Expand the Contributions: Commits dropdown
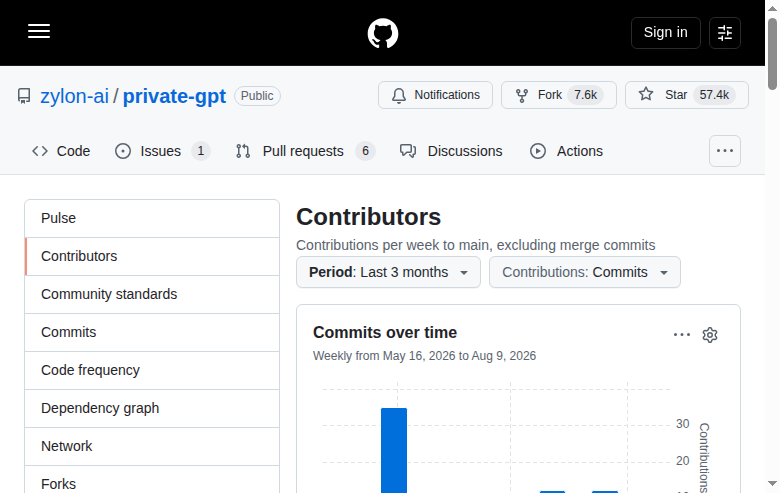The image size is (780, 493). click(585, 272)
